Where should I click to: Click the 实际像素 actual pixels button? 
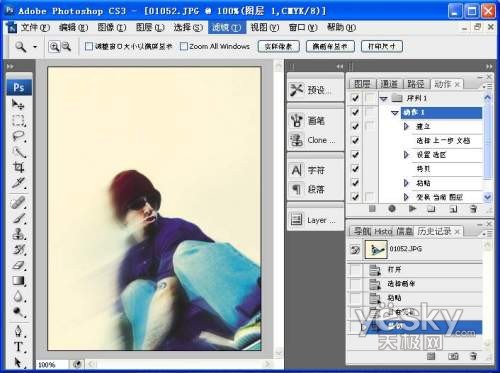coord(279,46)
